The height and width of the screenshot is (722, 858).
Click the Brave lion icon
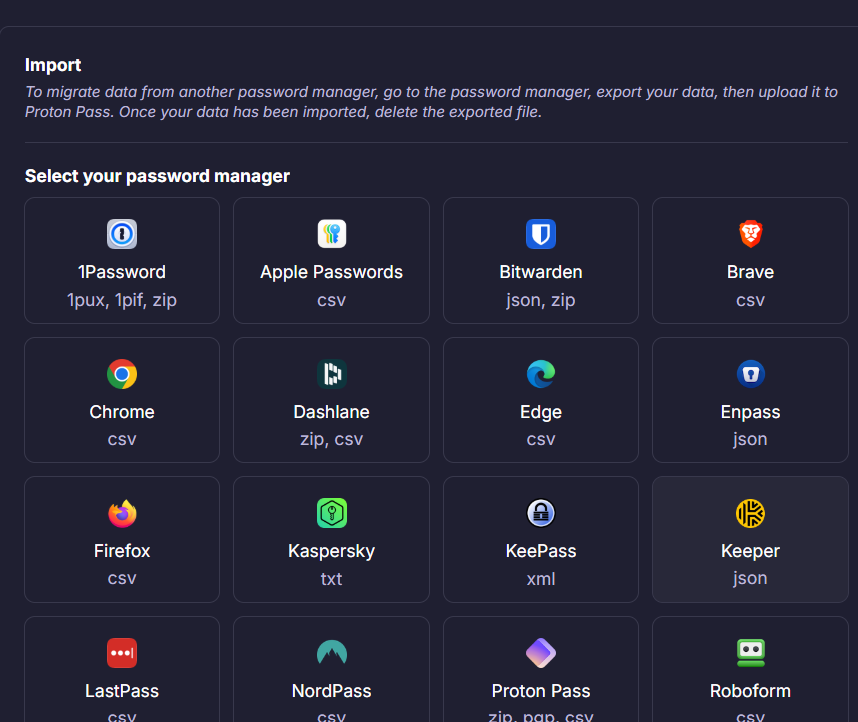point(750,234)
